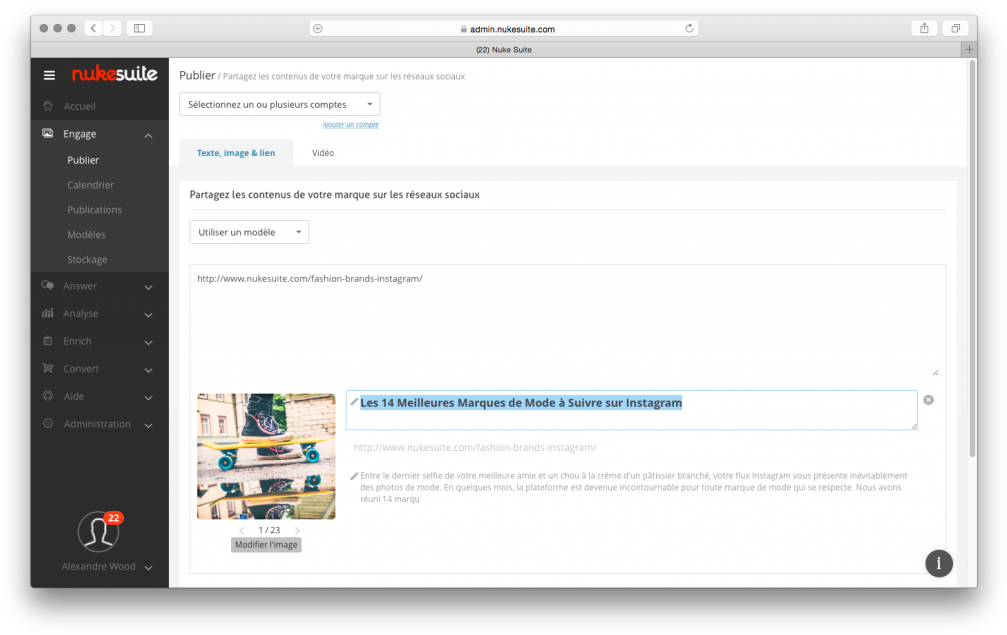Screen dimensions: 1007x635
Task: Open the 'Utiliser un modèle' dropdown
Action: (249, 231)
